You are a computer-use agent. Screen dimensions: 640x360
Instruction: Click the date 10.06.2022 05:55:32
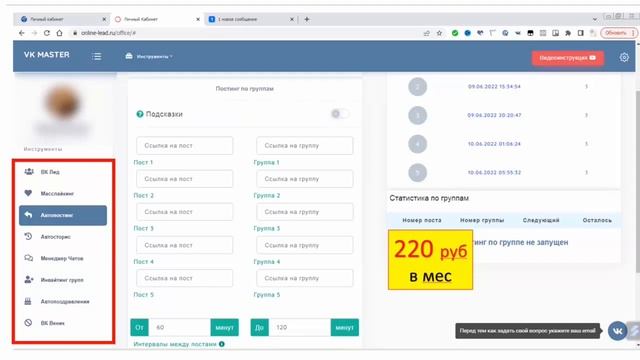pos(494,173)
